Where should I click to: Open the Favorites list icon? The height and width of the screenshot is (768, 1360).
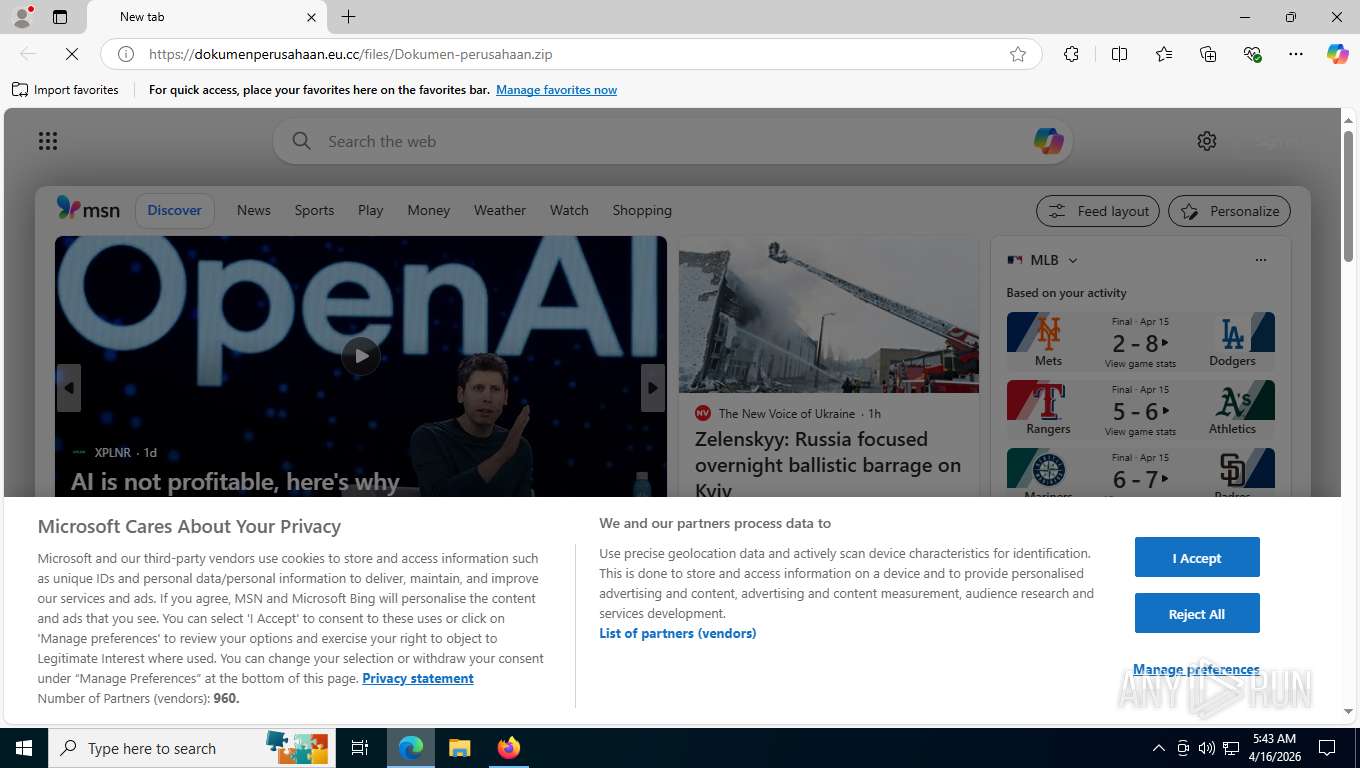click(1164, 54)
